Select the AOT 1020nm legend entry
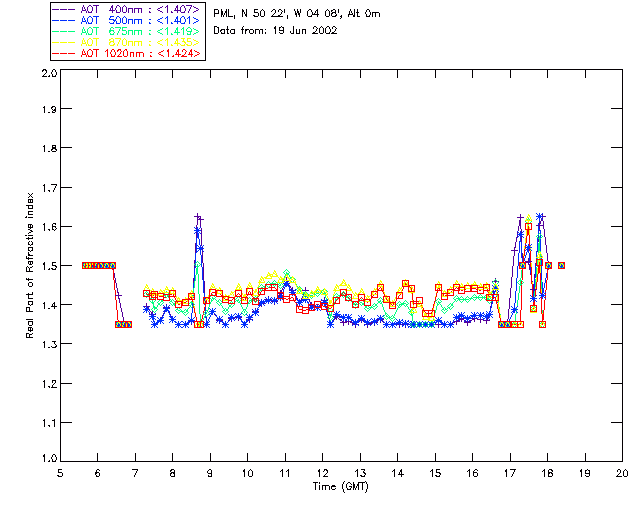The height and width of the screenshot is (512, 640). click(x=127, y=53)
